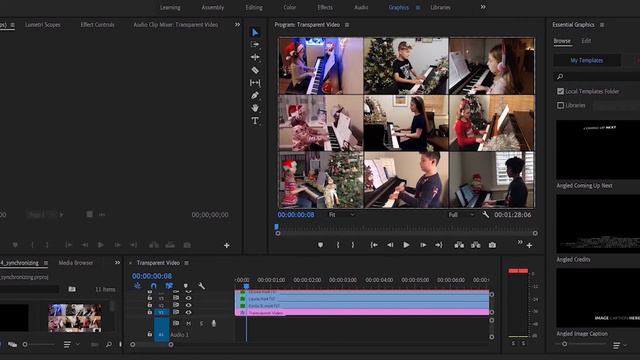This screenshot has height=360, width=640.
Task: Open Timeline display settings wrench
Action: pos(202,286)
